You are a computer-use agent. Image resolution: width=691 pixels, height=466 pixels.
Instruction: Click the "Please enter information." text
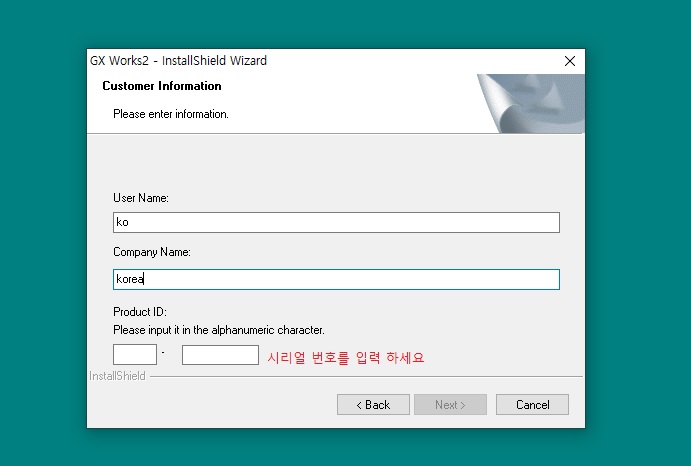coord(171,114)
